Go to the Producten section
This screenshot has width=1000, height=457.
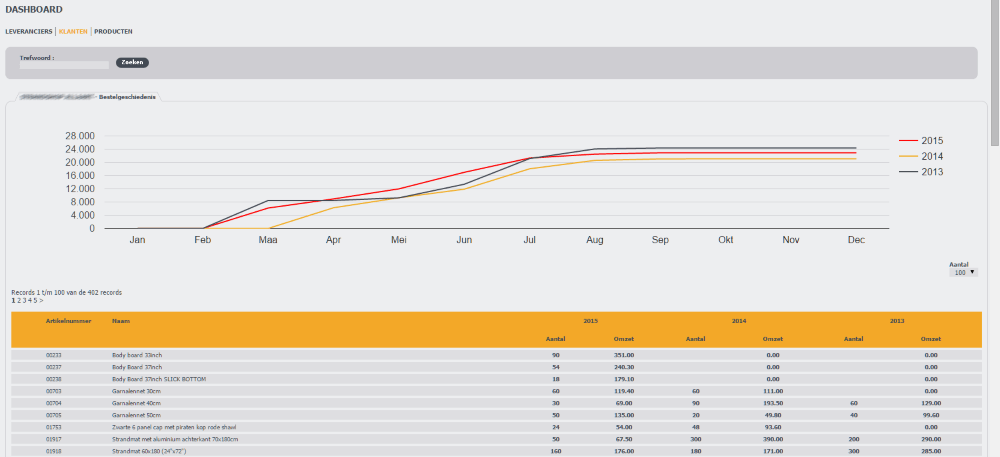[x=113, y=32]
